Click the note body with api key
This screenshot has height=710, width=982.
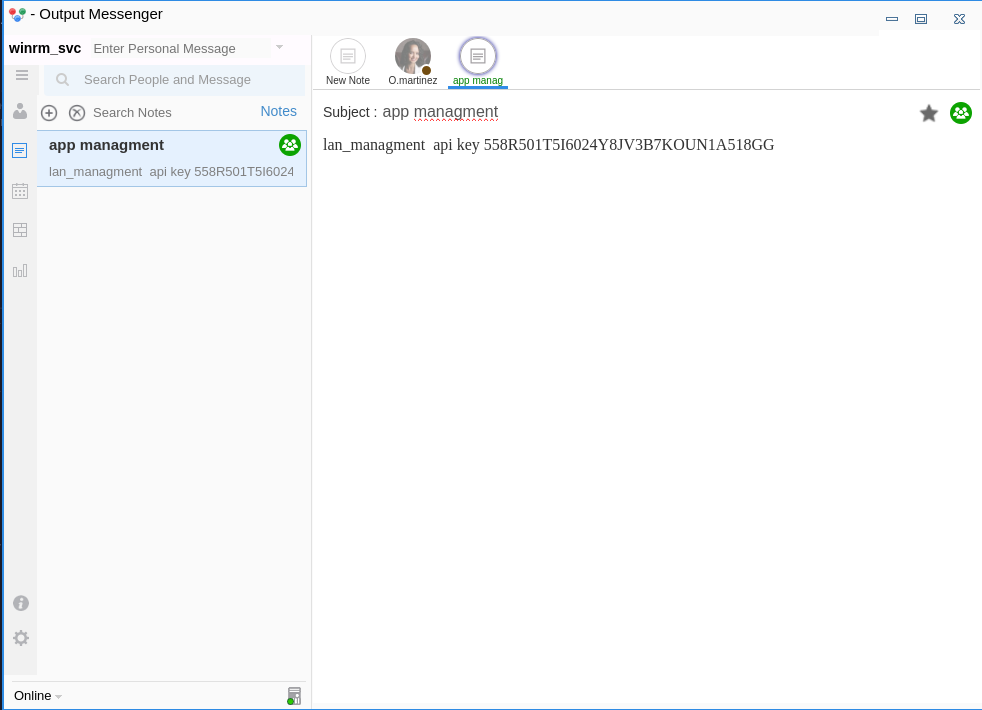549,145
